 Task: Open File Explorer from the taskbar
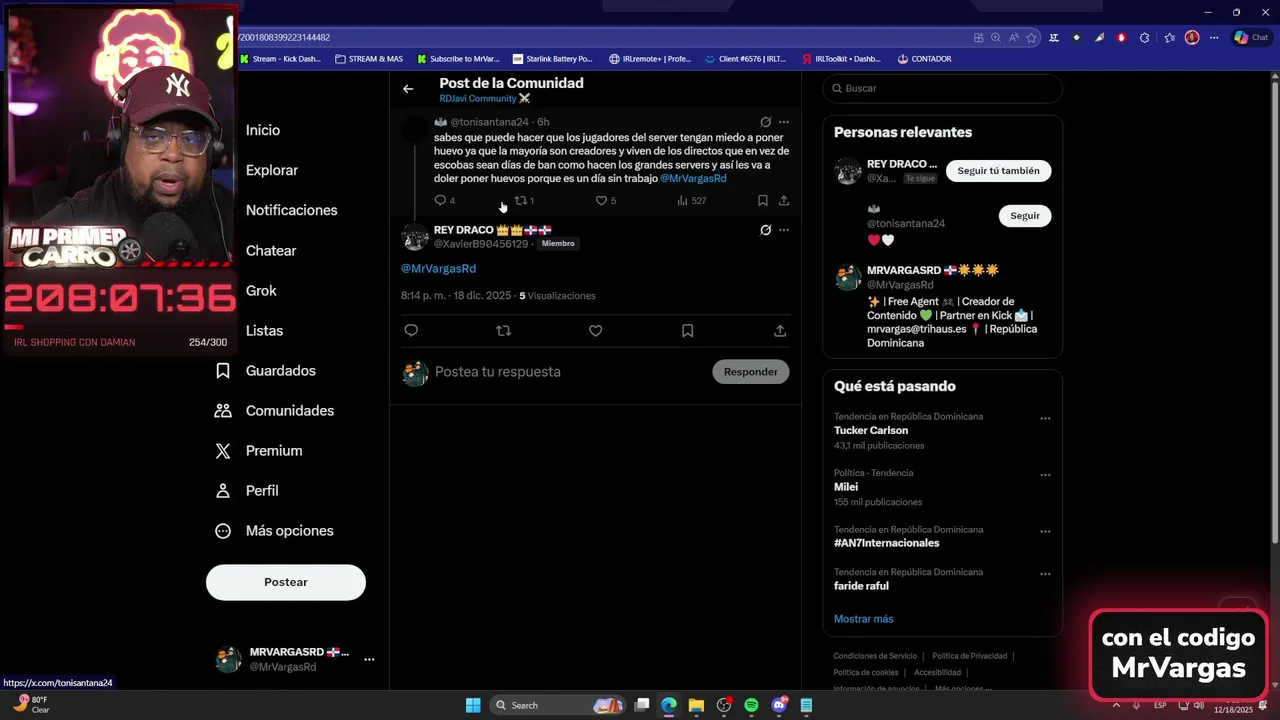click(696, 705)
